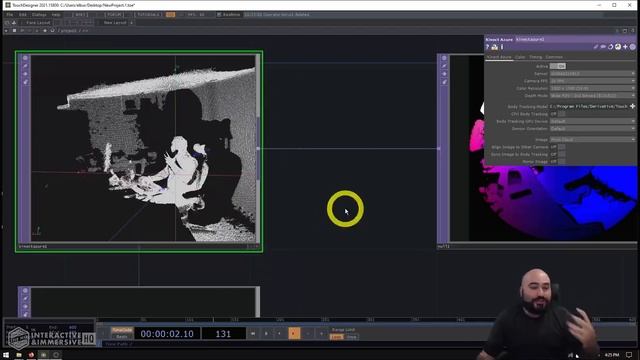Open red circular app in taskbar
640x360 pixels.
pos(31,355)
